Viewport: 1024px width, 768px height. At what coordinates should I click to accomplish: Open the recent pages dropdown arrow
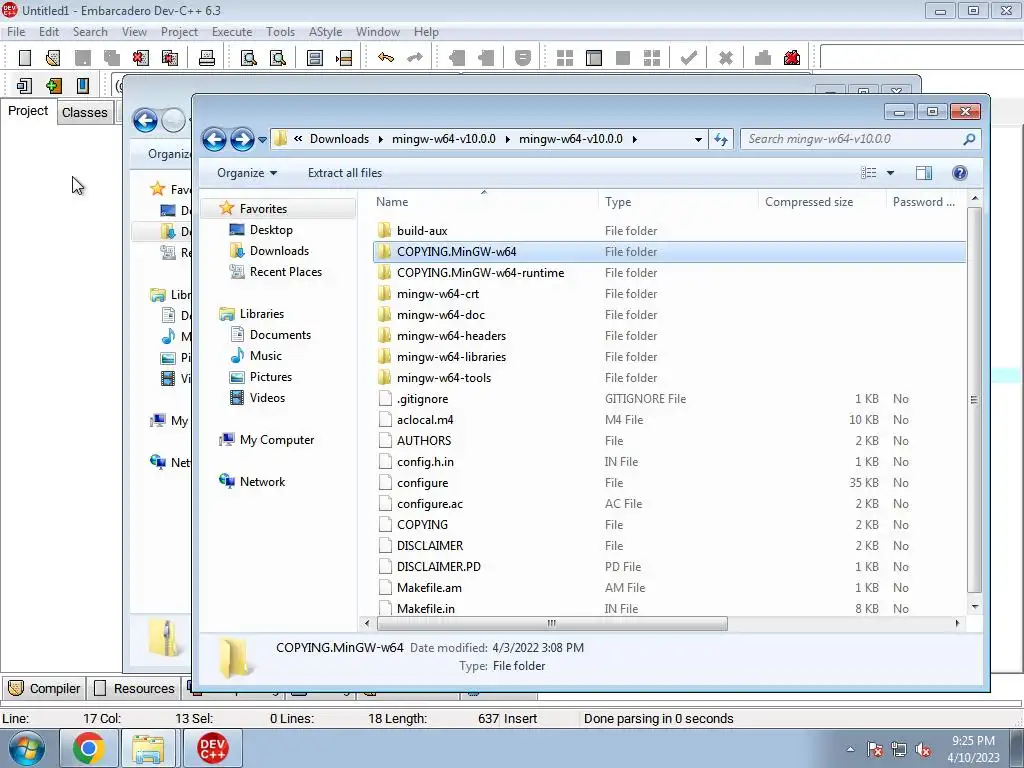click(262, 139)
